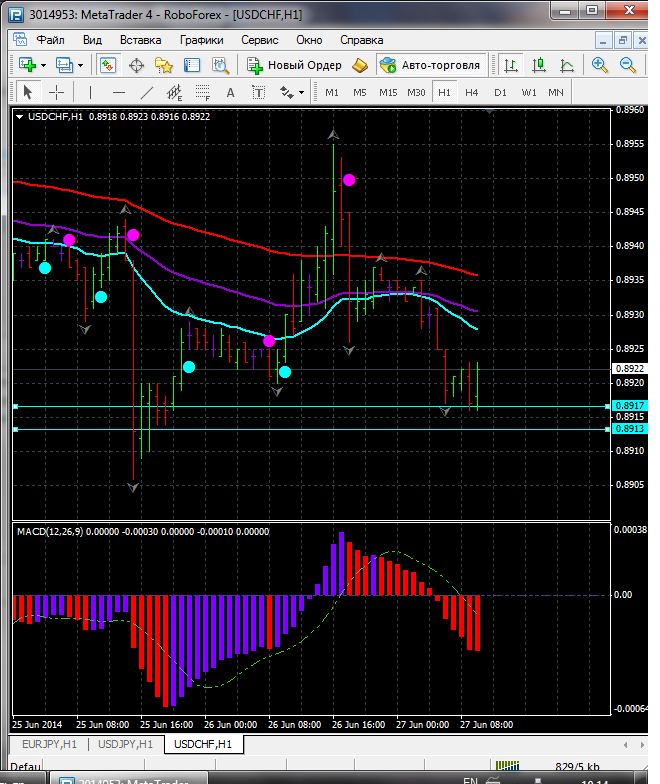
Task: Click the Новый Ордер button
Action: pyautogui.click(x=294, y=65)
